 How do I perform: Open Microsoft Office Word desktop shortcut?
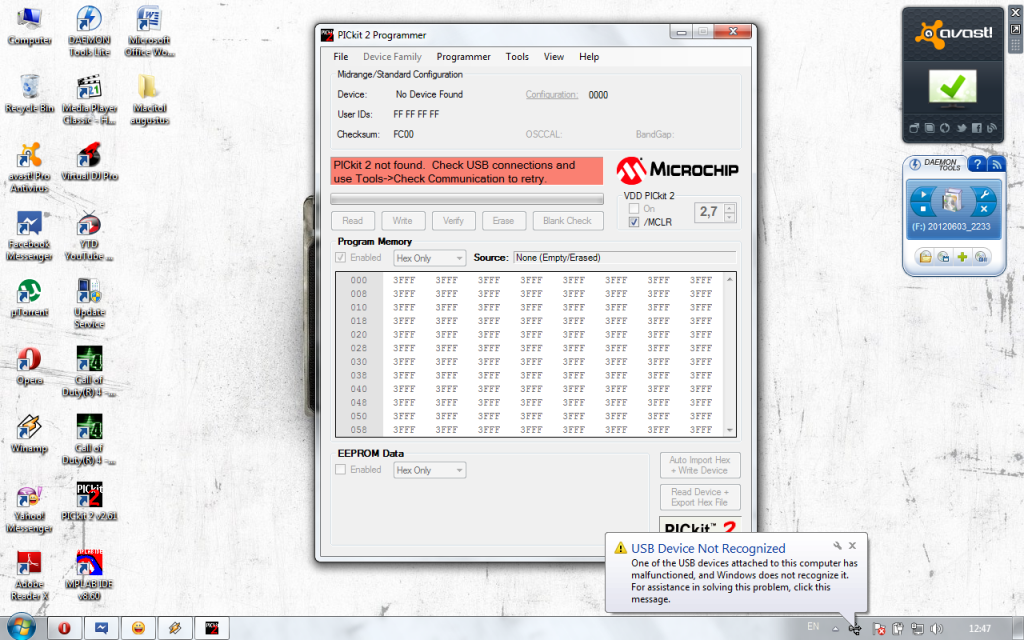[150, 31]
